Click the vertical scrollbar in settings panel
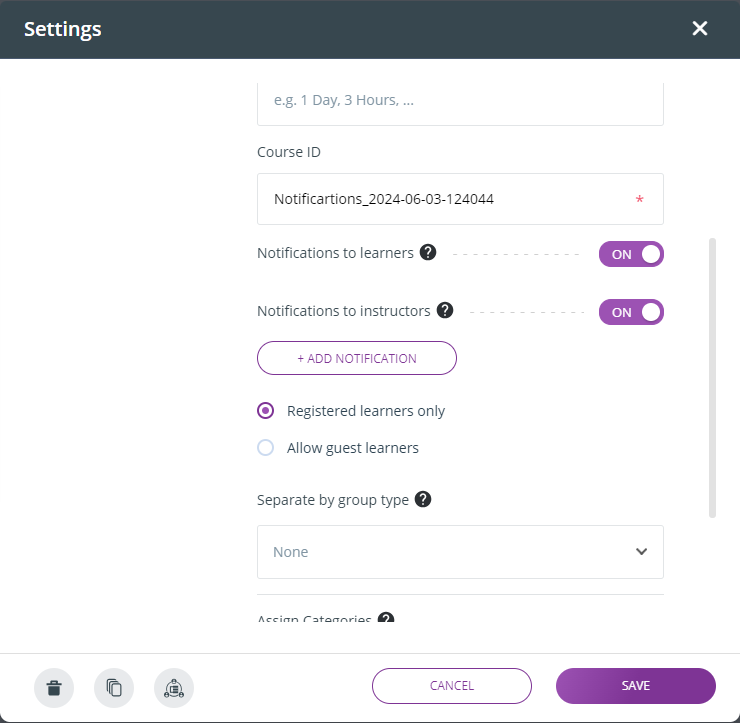Screen dimensions: 740x723 [x=712, y=378]
